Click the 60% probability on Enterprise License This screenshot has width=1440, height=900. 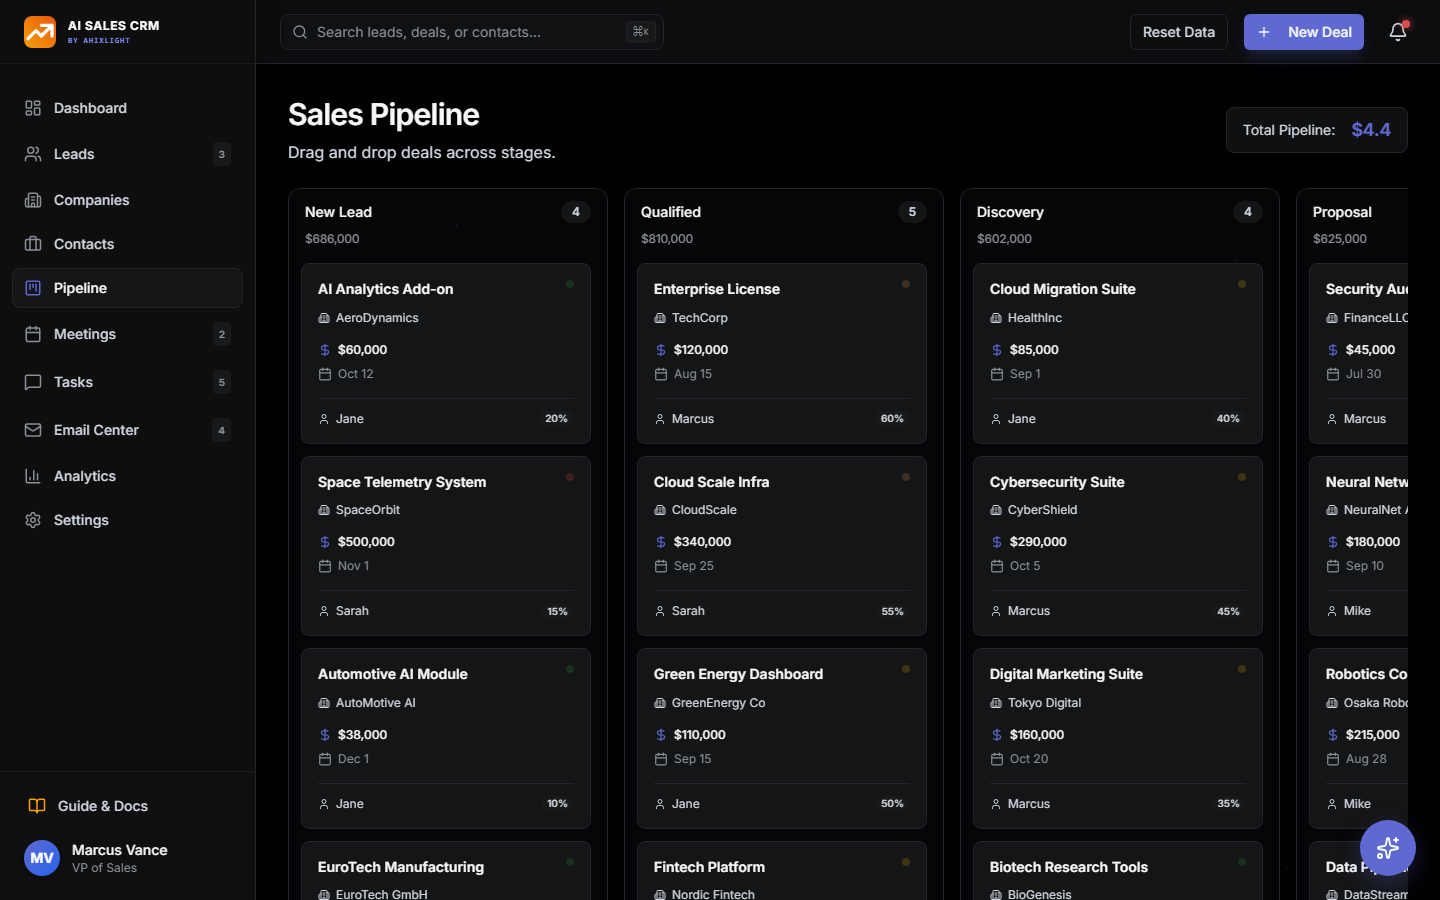(x=892, y=419)
